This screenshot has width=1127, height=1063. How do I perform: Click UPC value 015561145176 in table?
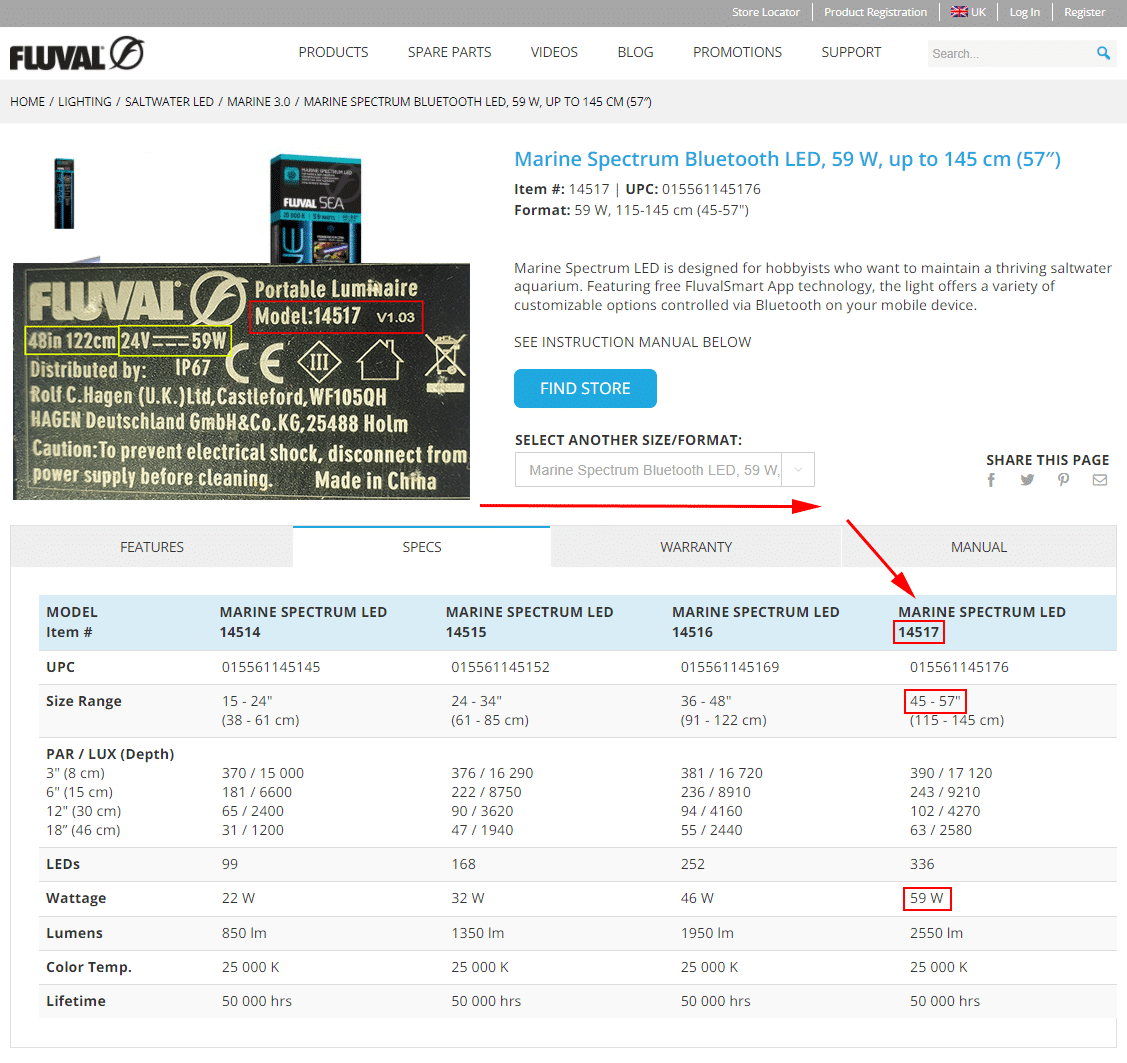click(x=959, y=668)
